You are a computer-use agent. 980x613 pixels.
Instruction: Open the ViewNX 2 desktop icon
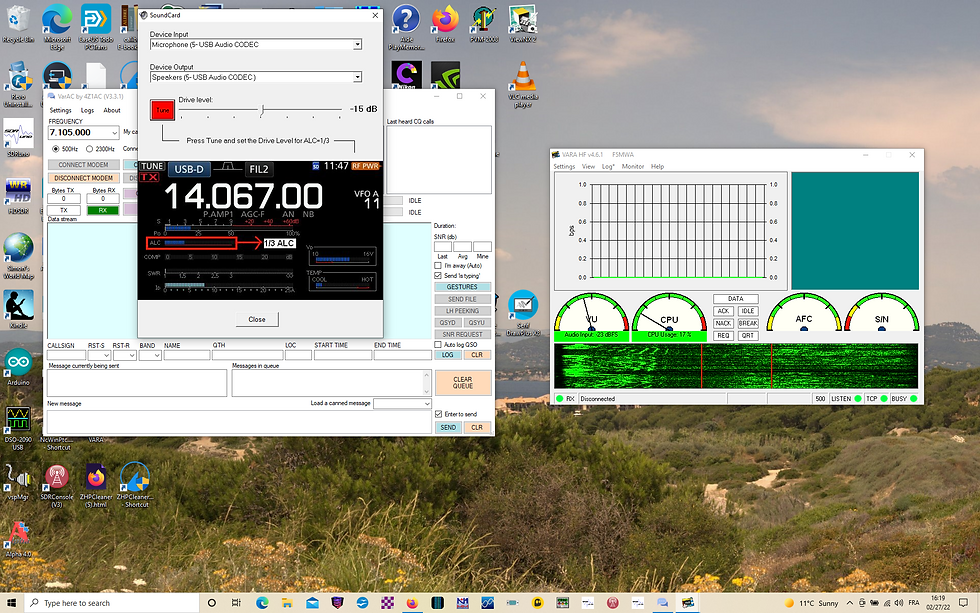click(522, 23)
